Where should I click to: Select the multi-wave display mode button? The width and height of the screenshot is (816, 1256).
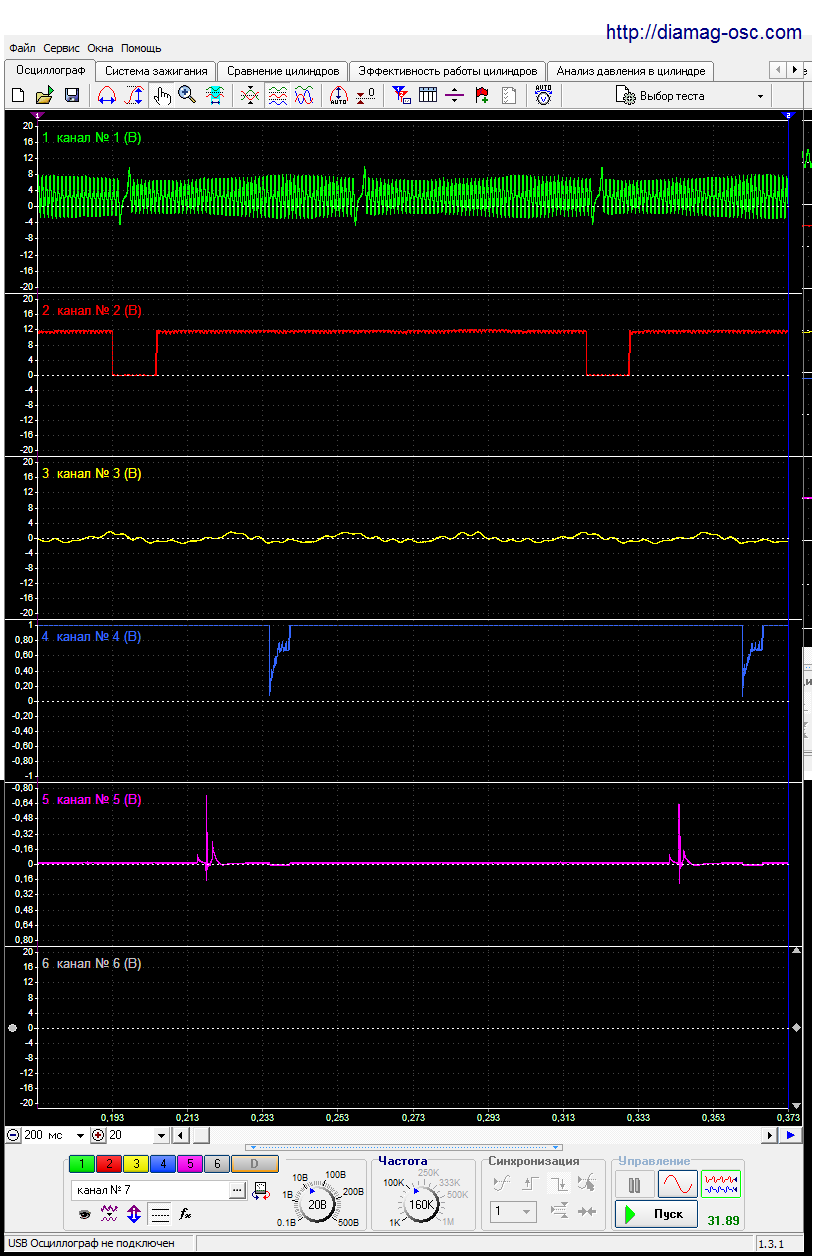(721, 1185)
